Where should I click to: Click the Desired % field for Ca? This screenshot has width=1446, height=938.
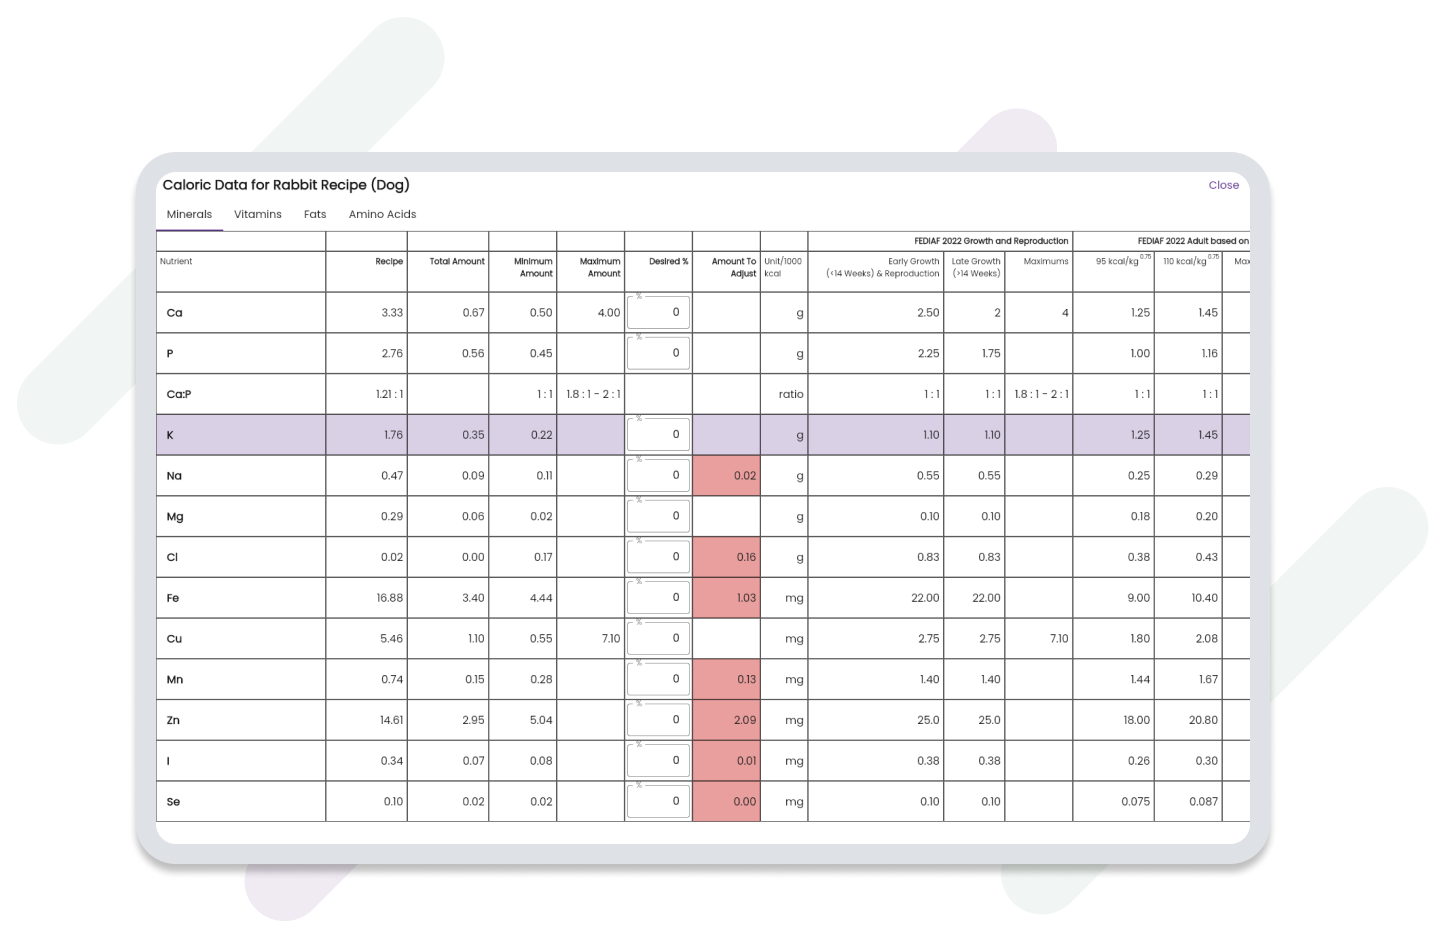tap(658, 313)
